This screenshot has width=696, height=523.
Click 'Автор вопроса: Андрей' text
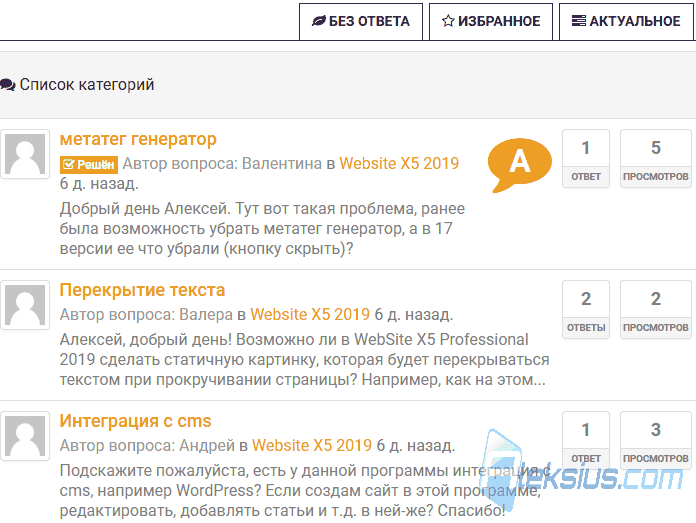click(147, 445)
